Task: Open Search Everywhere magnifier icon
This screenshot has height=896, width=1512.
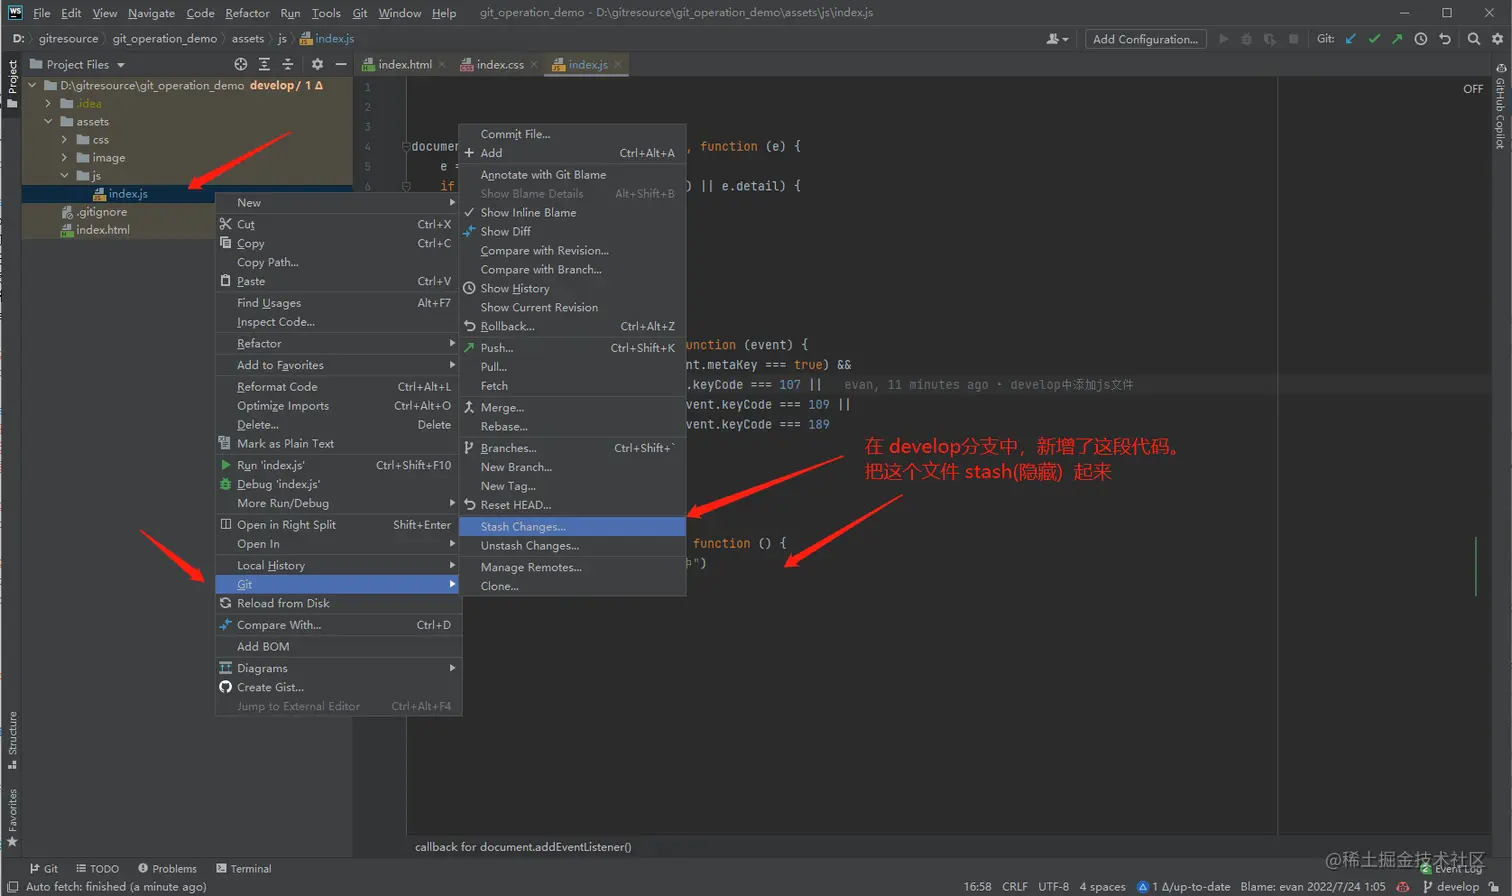Action: 1474,39
